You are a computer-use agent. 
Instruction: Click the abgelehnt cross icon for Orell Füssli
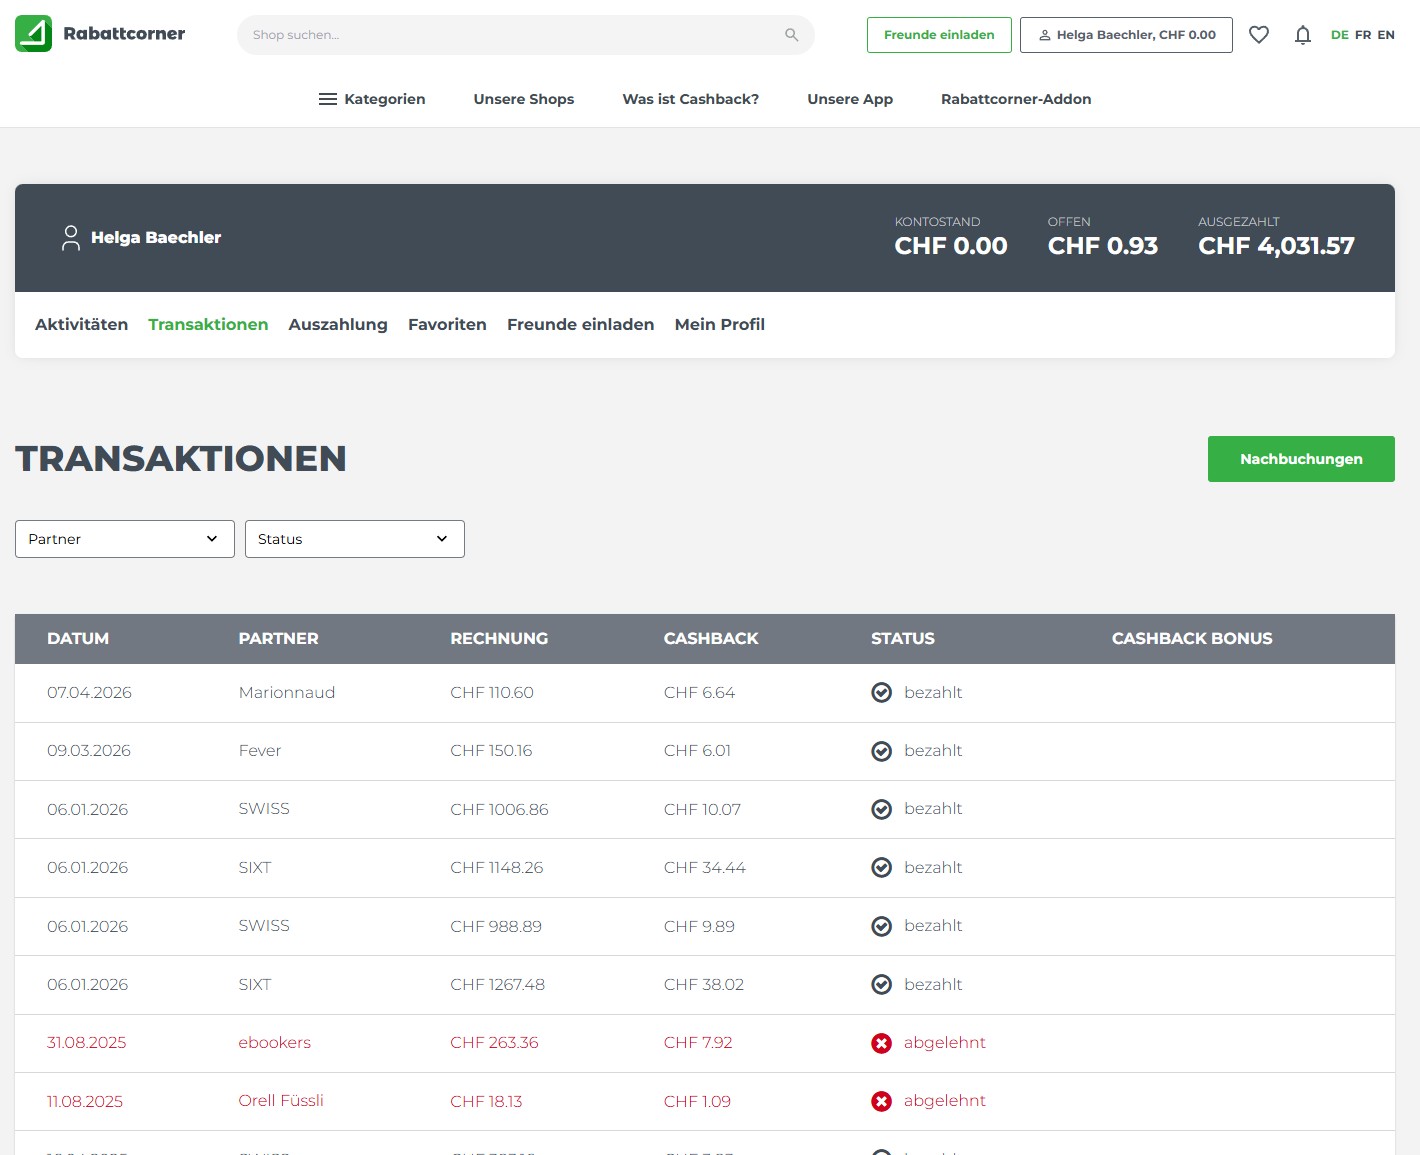pos(882,1101)
